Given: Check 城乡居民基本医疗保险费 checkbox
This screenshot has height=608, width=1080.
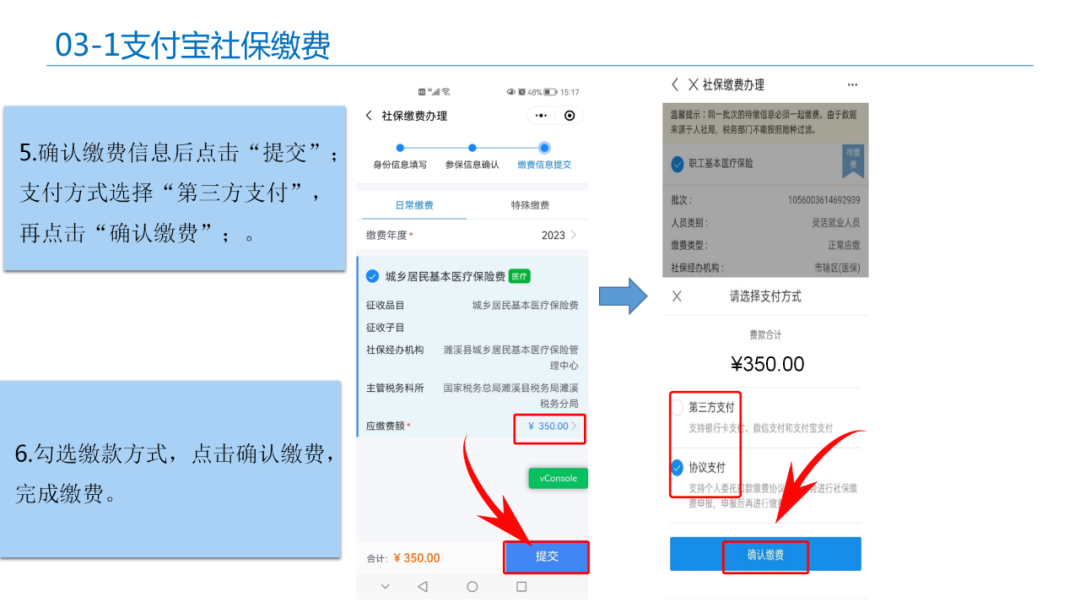Looking at the screenshot, I should [373, 276].
